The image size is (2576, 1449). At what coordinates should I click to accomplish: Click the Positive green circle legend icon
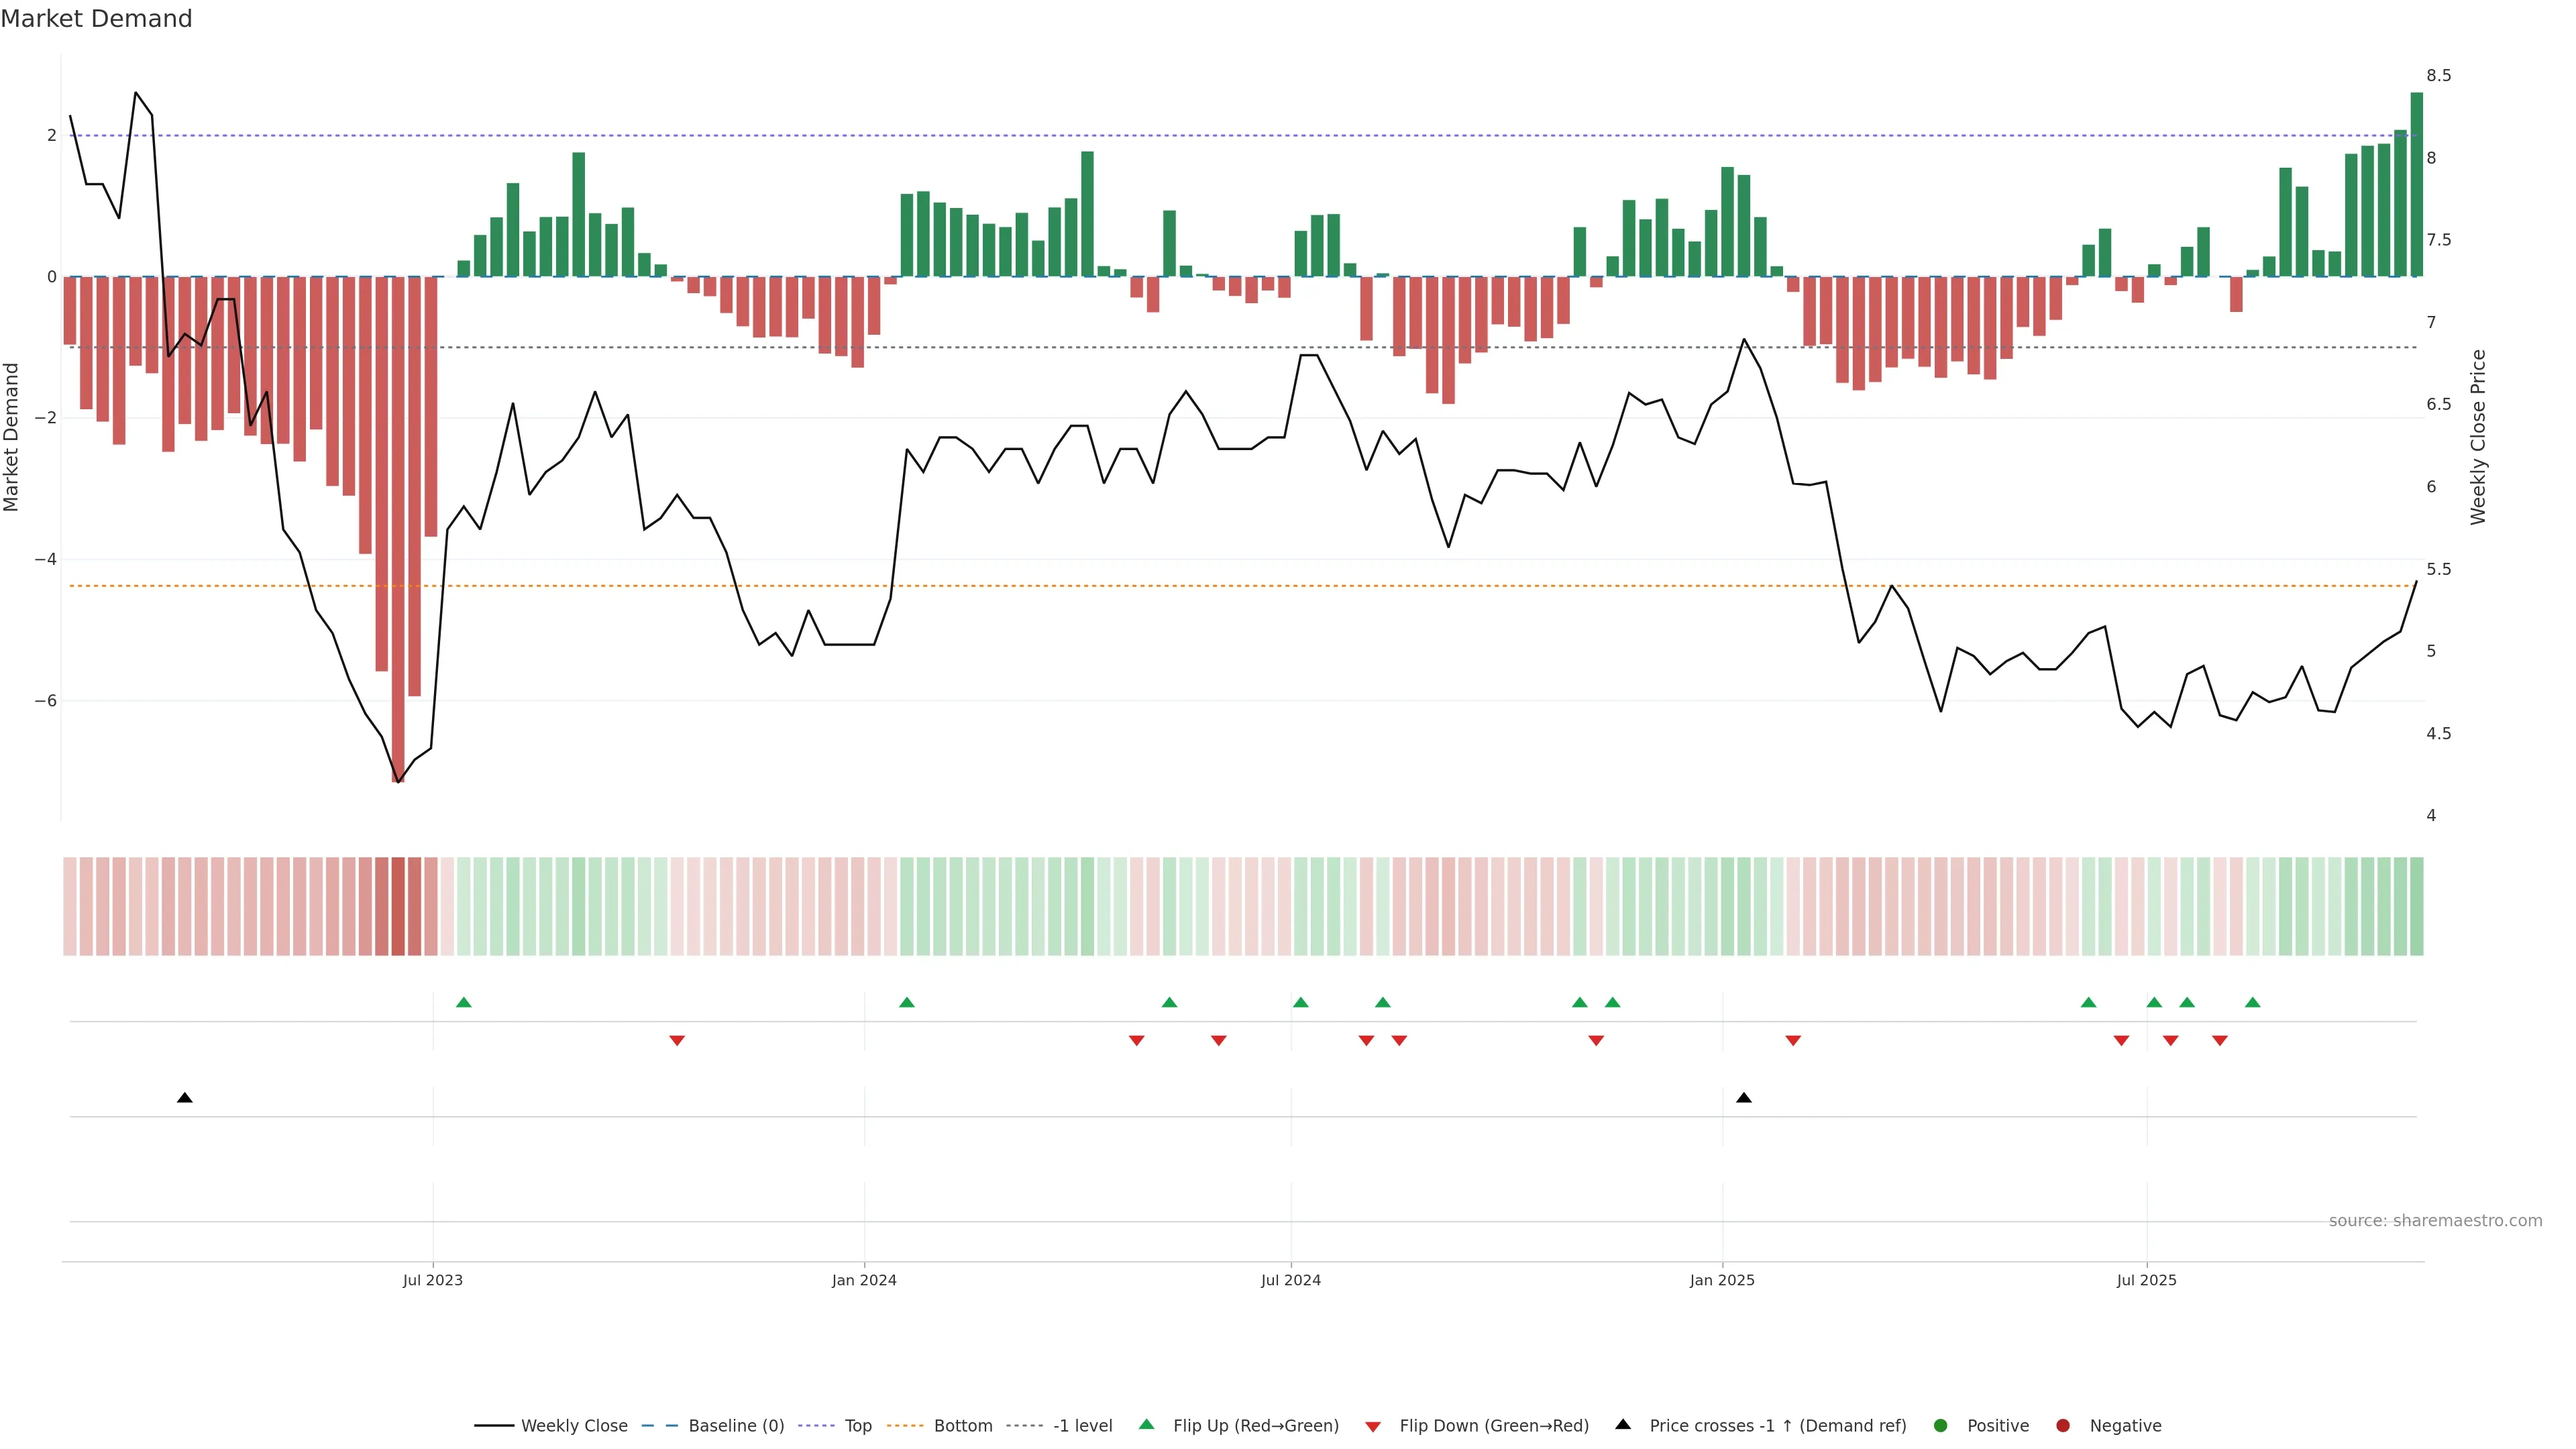[x=1941, y=1426]
